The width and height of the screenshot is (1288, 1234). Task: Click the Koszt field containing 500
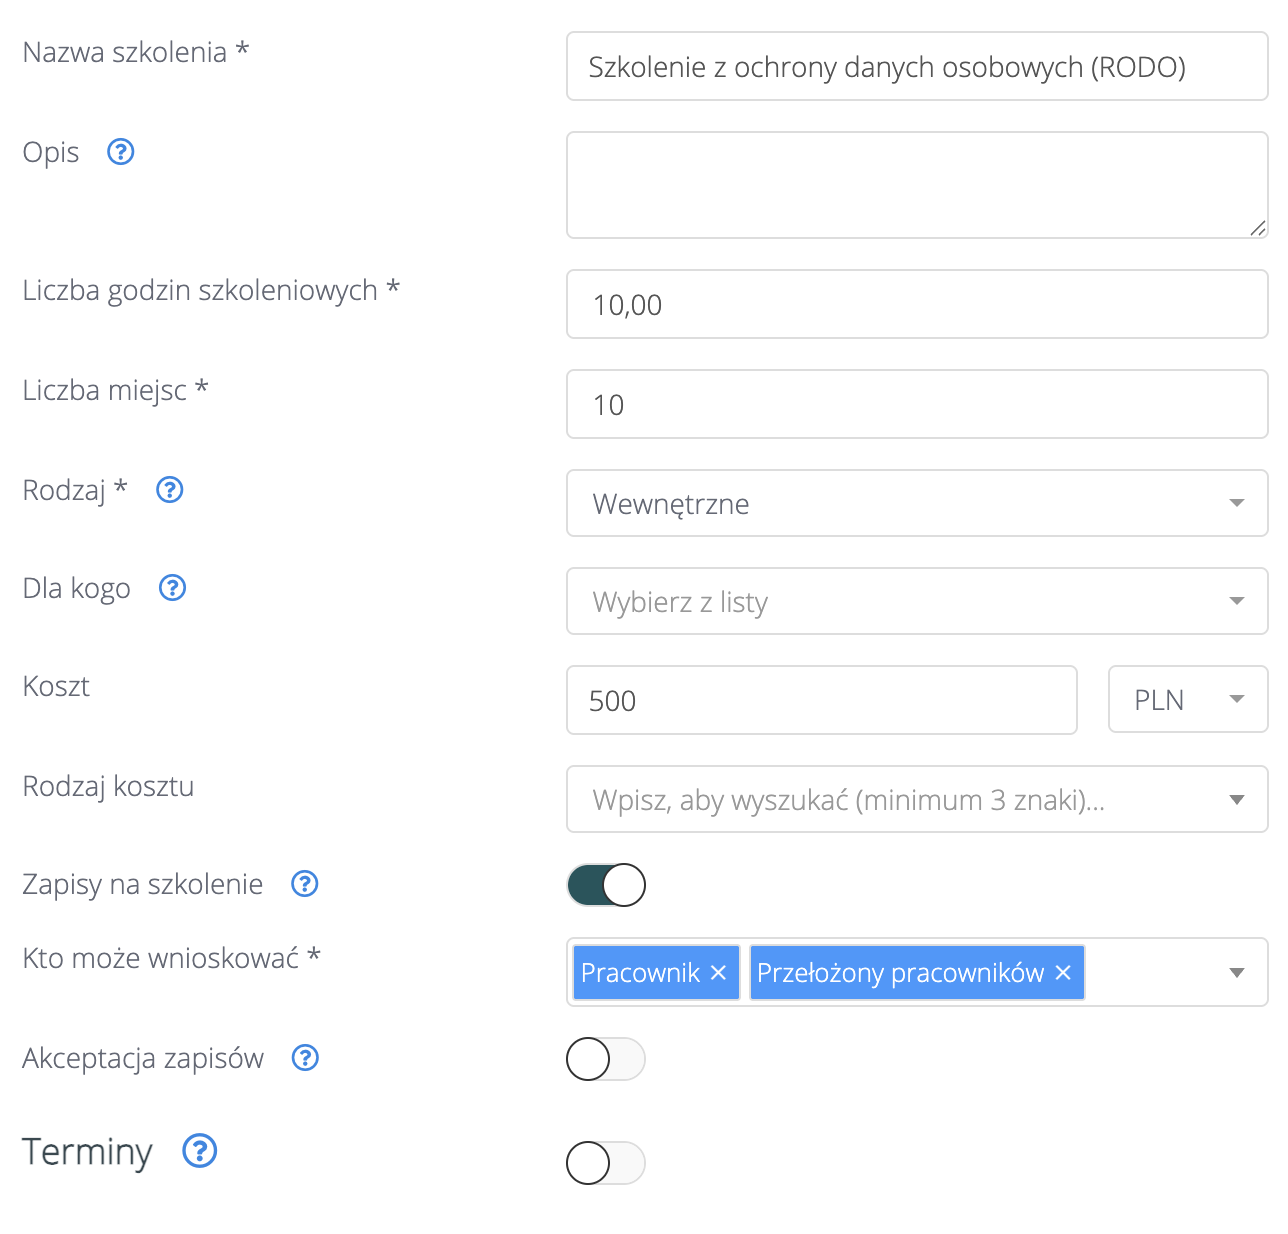point(821,700)
